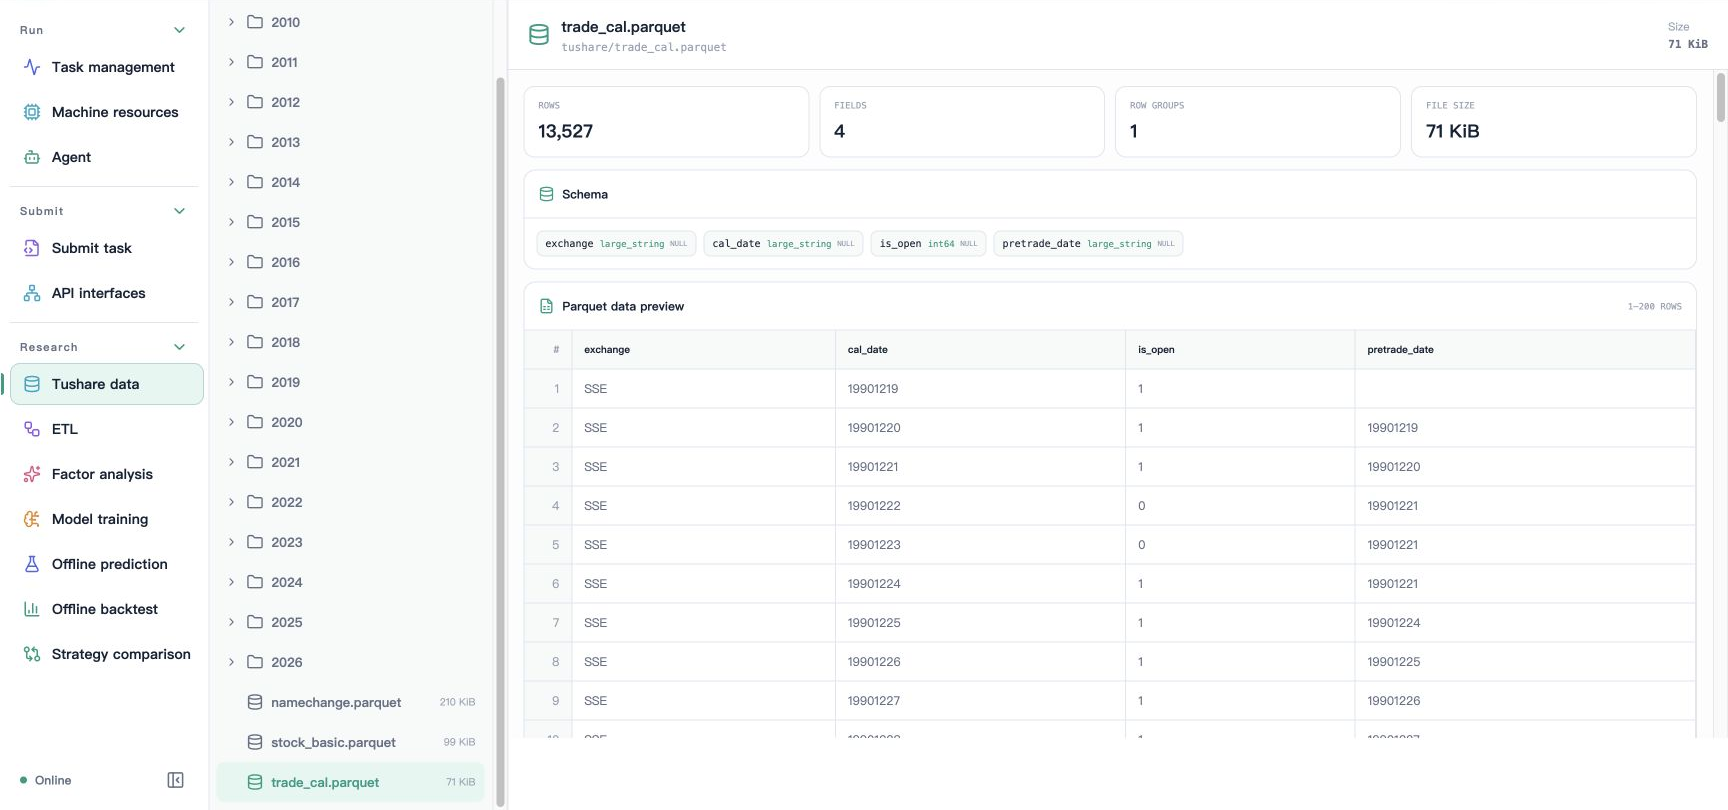The image size is (1728, 810).
Task: Open namechange.parquet file
Action: [x=350, y=702]
